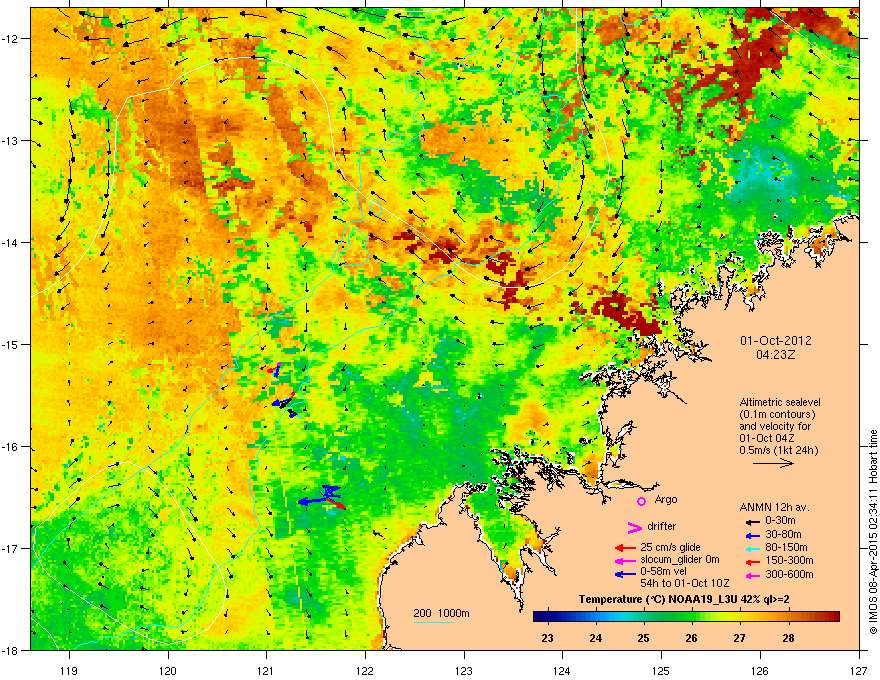
Task: Click the magenta 300-600m ANMN arrow
Action: [x=753, y=575]
